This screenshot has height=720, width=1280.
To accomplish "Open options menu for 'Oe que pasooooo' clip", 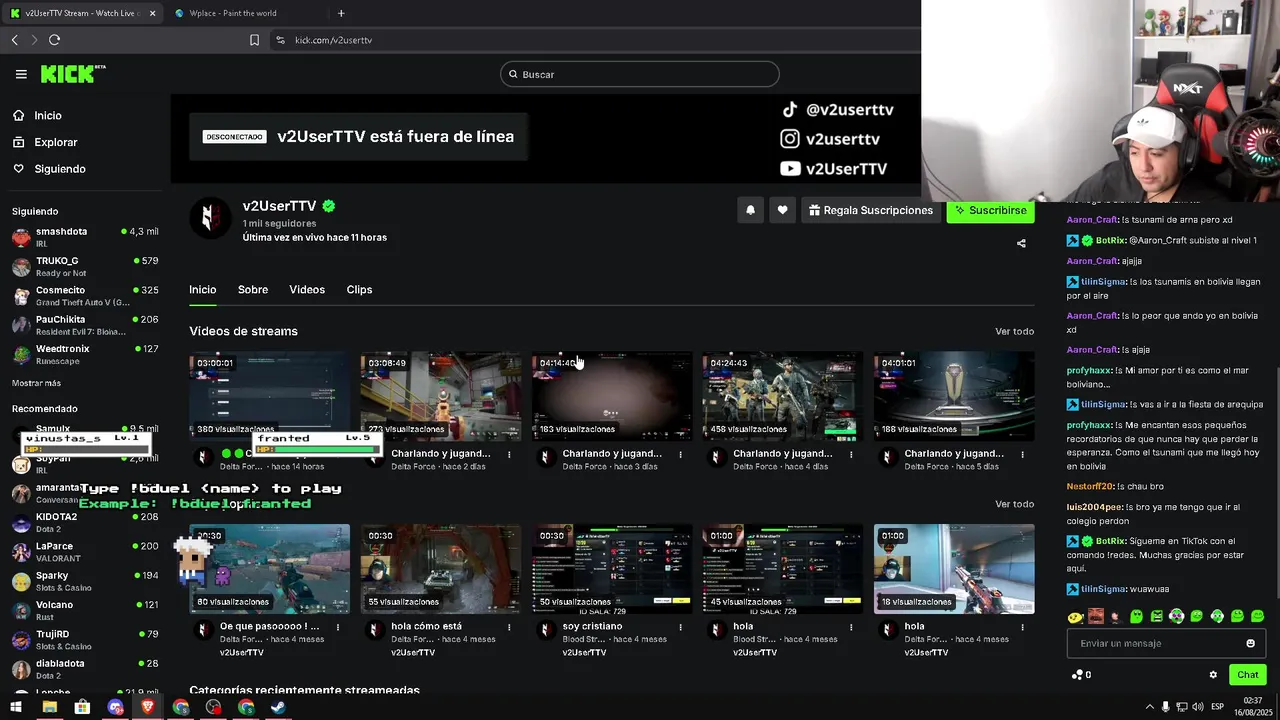I will (338, 627).
